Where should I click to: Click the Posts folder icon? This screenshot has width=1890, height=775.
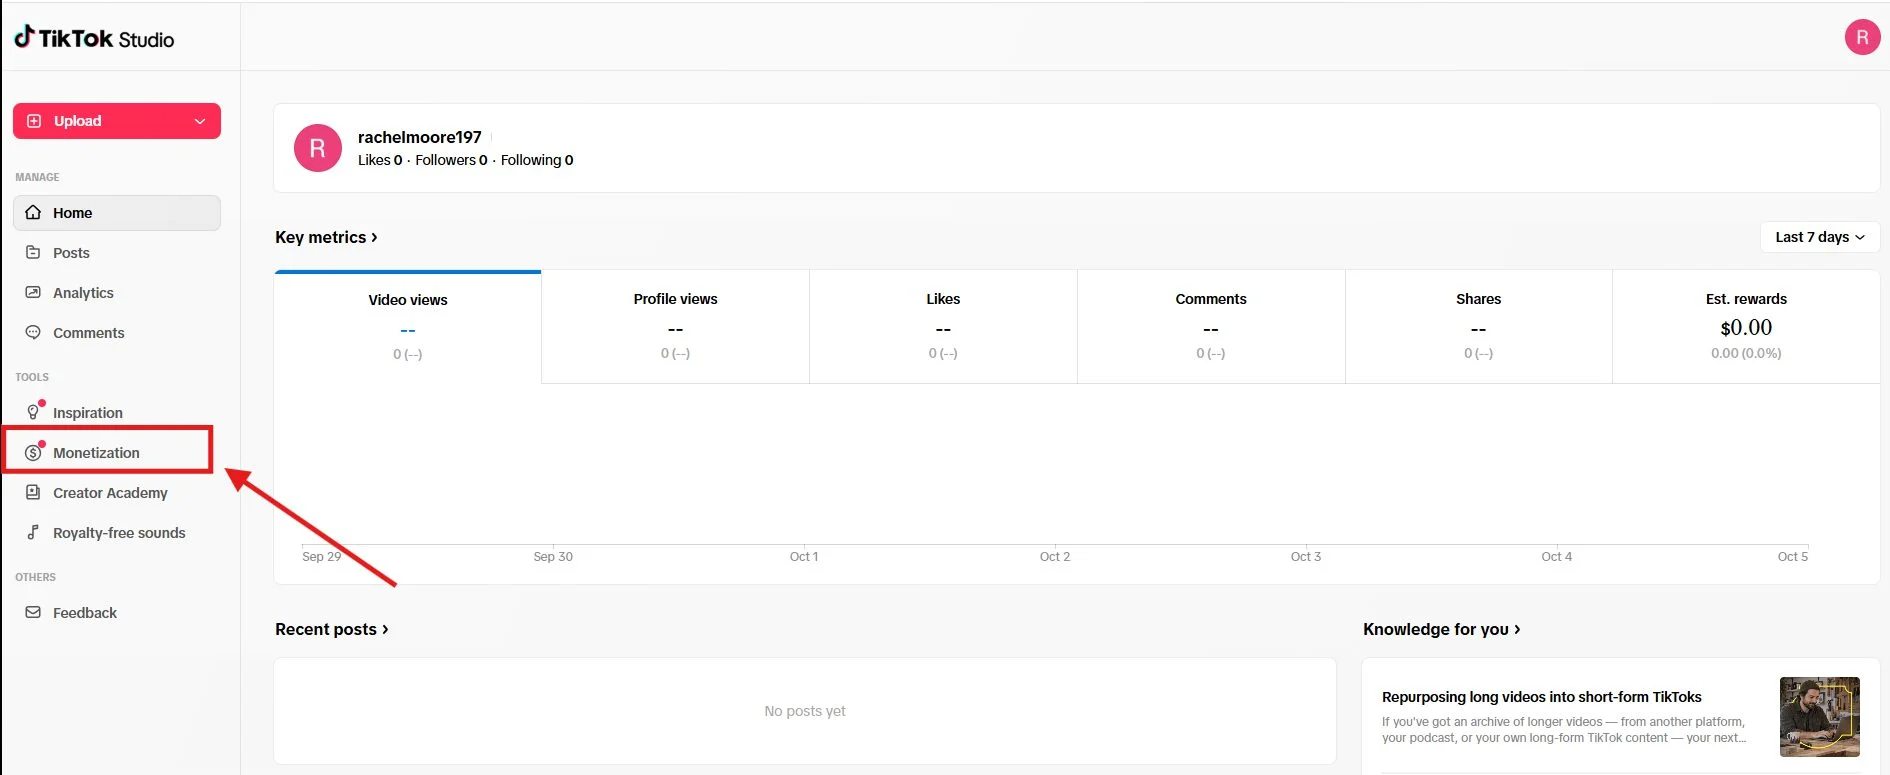(33, 252)
